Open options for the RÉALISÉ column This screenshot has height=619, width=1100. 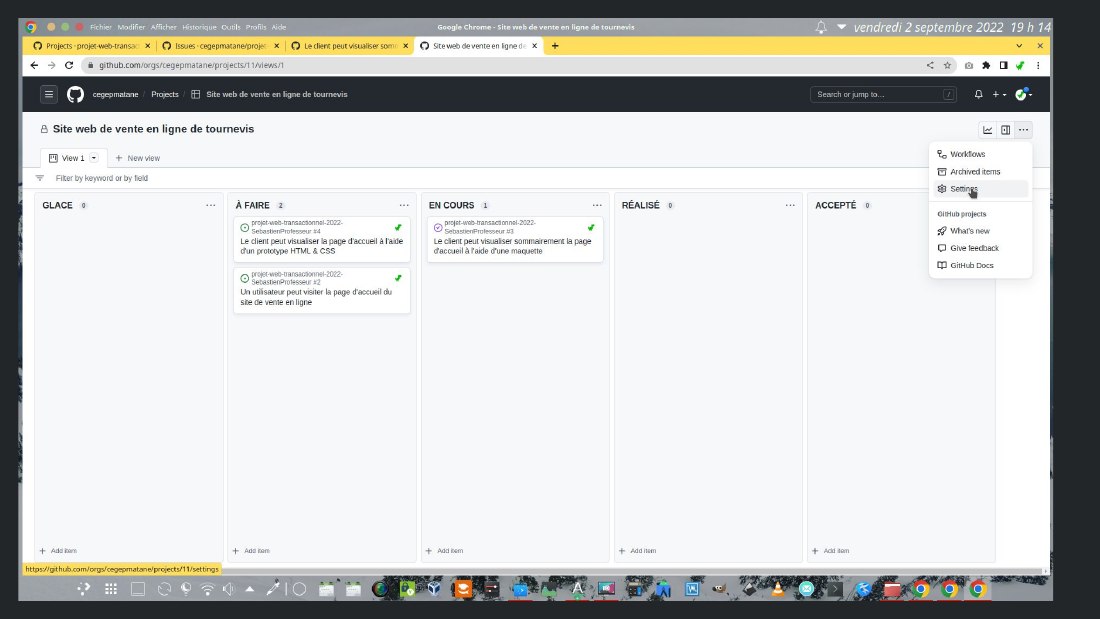790,206
